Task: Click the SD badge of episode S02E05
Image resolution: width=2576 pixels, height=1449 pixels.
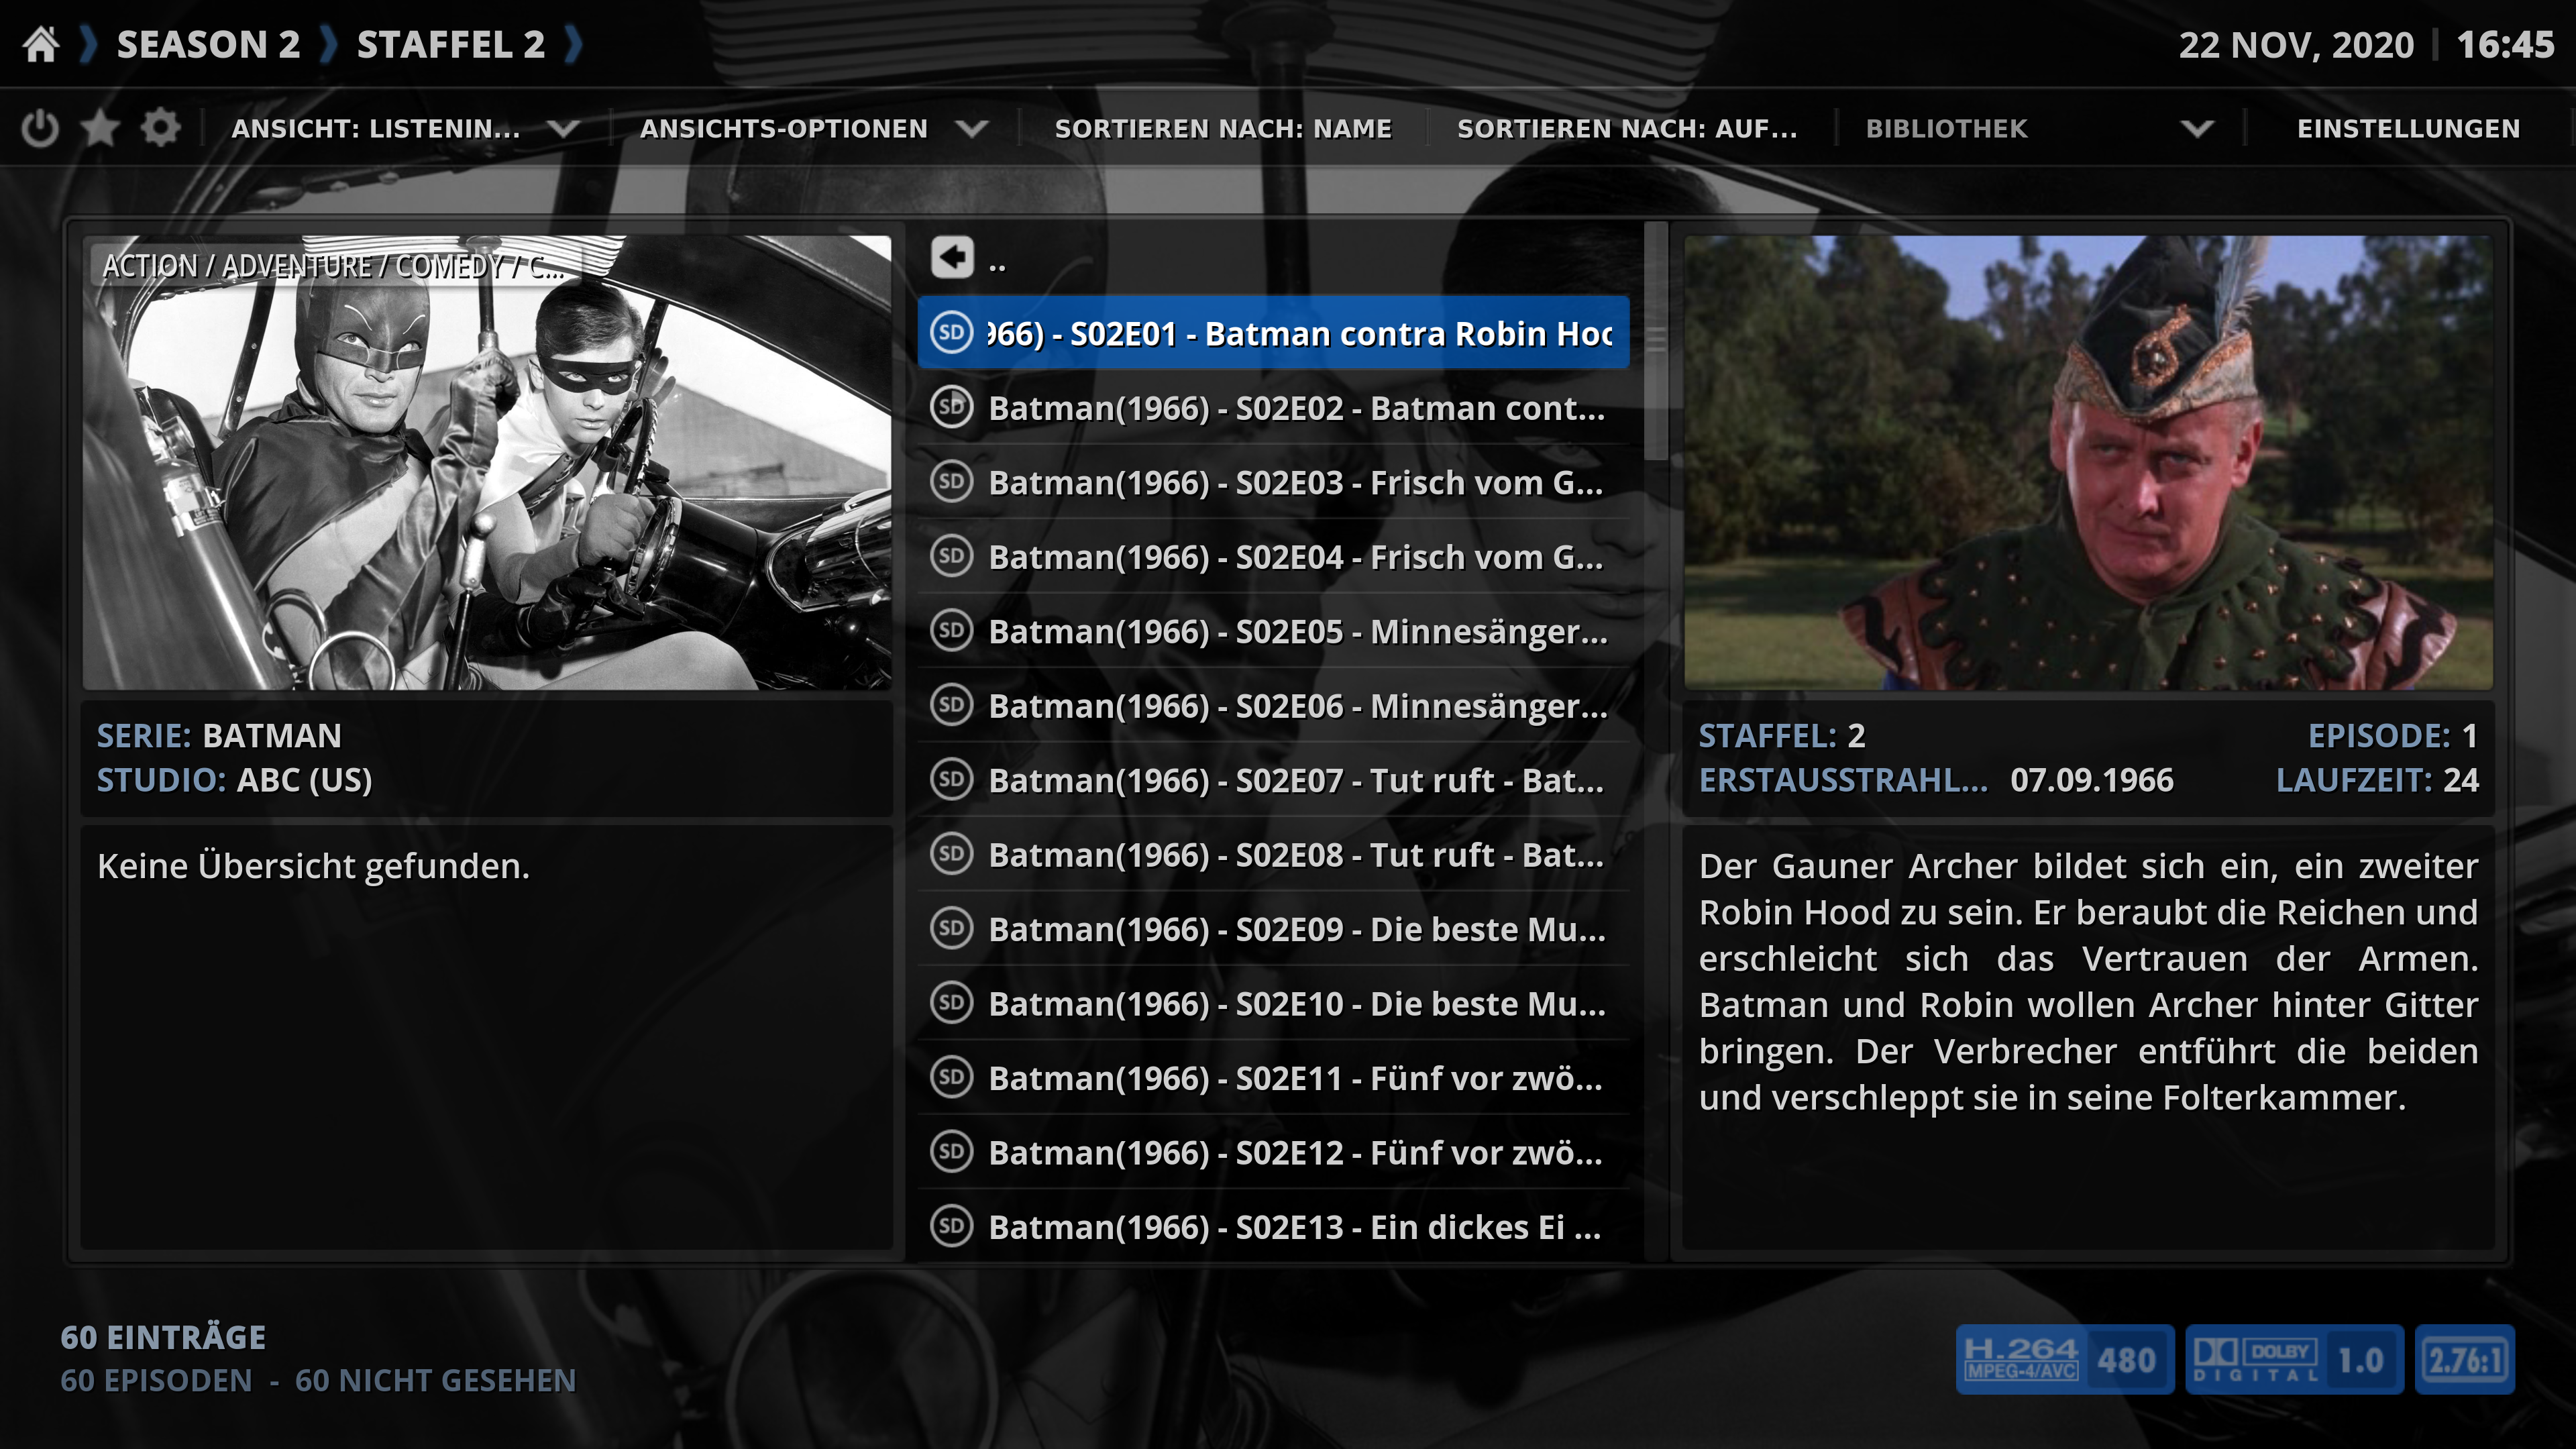Action: point(951,630)
